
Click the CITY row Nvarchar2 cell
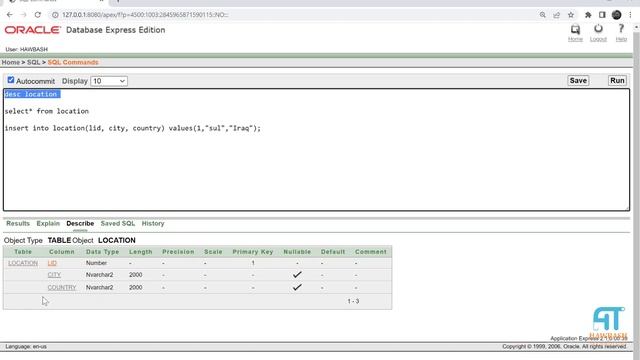click(100, 275)
